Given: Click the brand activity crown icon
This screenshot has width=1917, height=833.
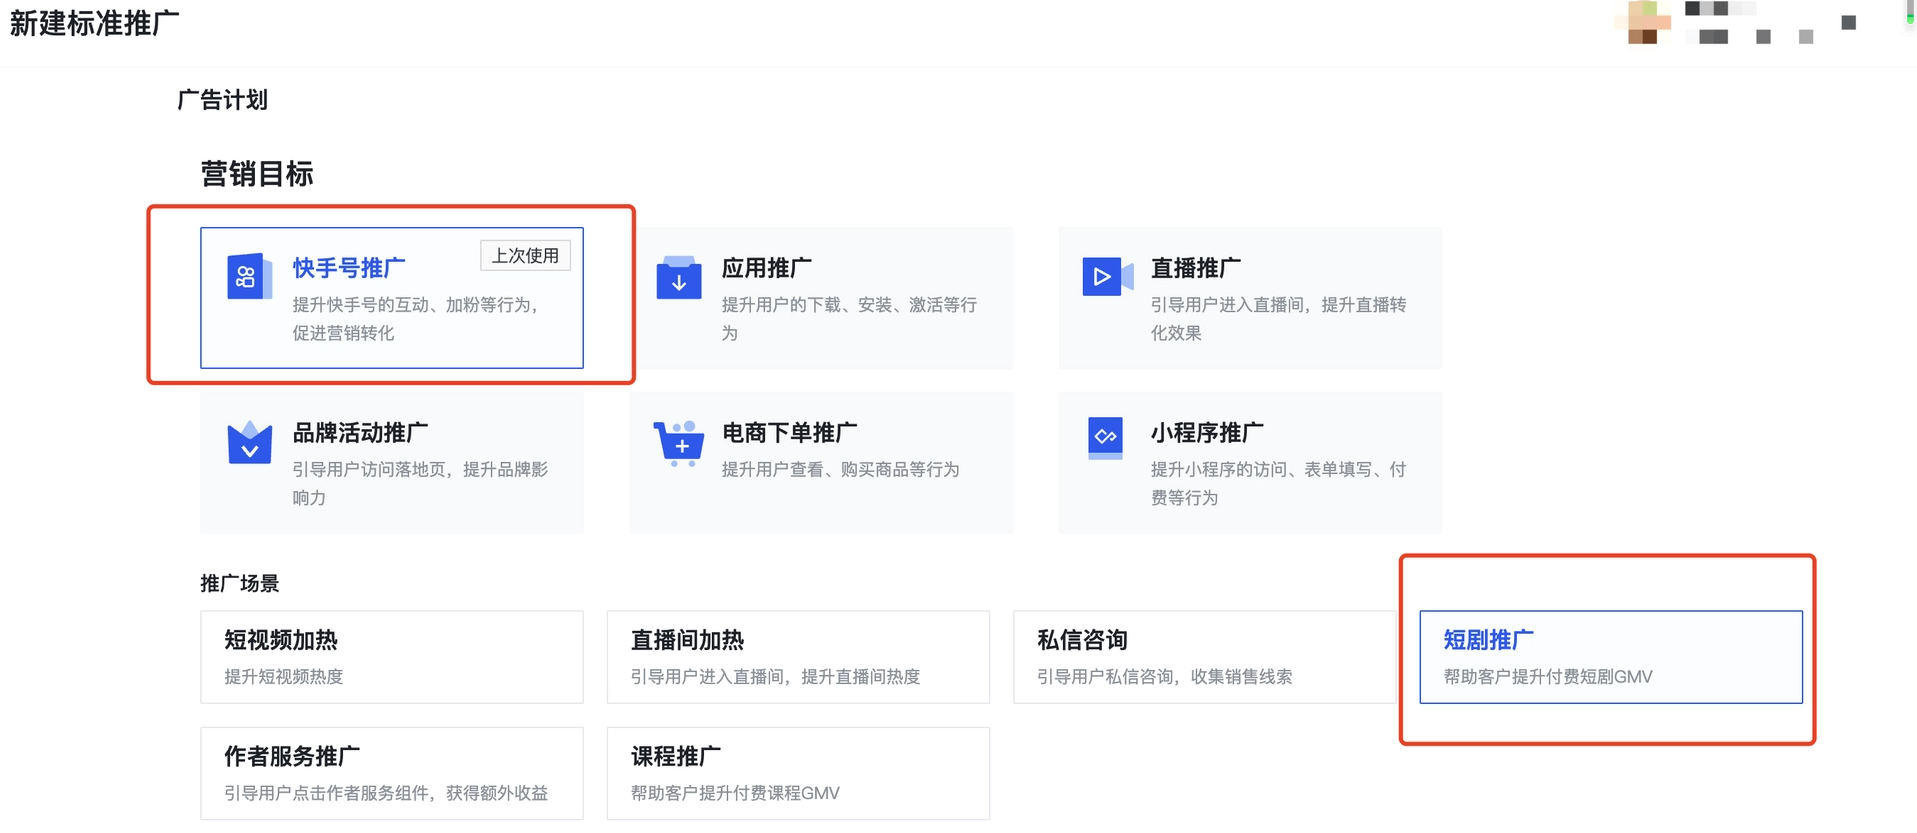Looking at the screenshot, I should click(250, 442).
